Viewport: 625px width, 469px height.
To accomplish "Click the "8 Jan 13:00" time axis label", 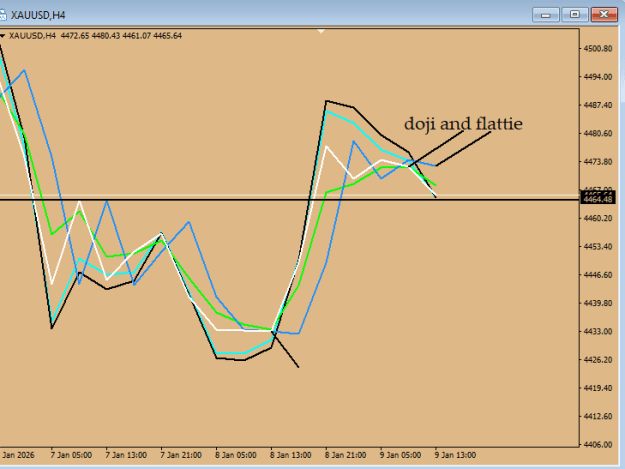I will pyautogui.click(x=291, y=455).
